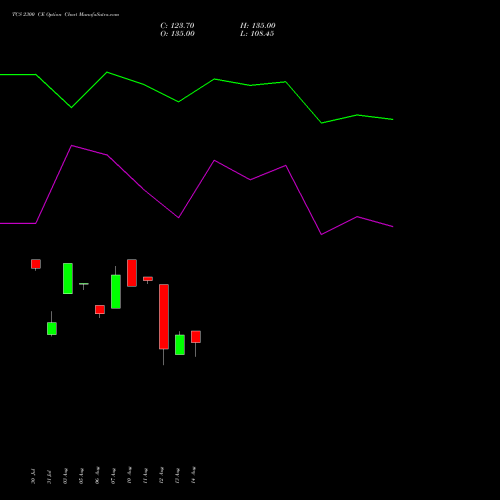
Task: Select the 07 Aug date label on axis
Action: (113, 476)
